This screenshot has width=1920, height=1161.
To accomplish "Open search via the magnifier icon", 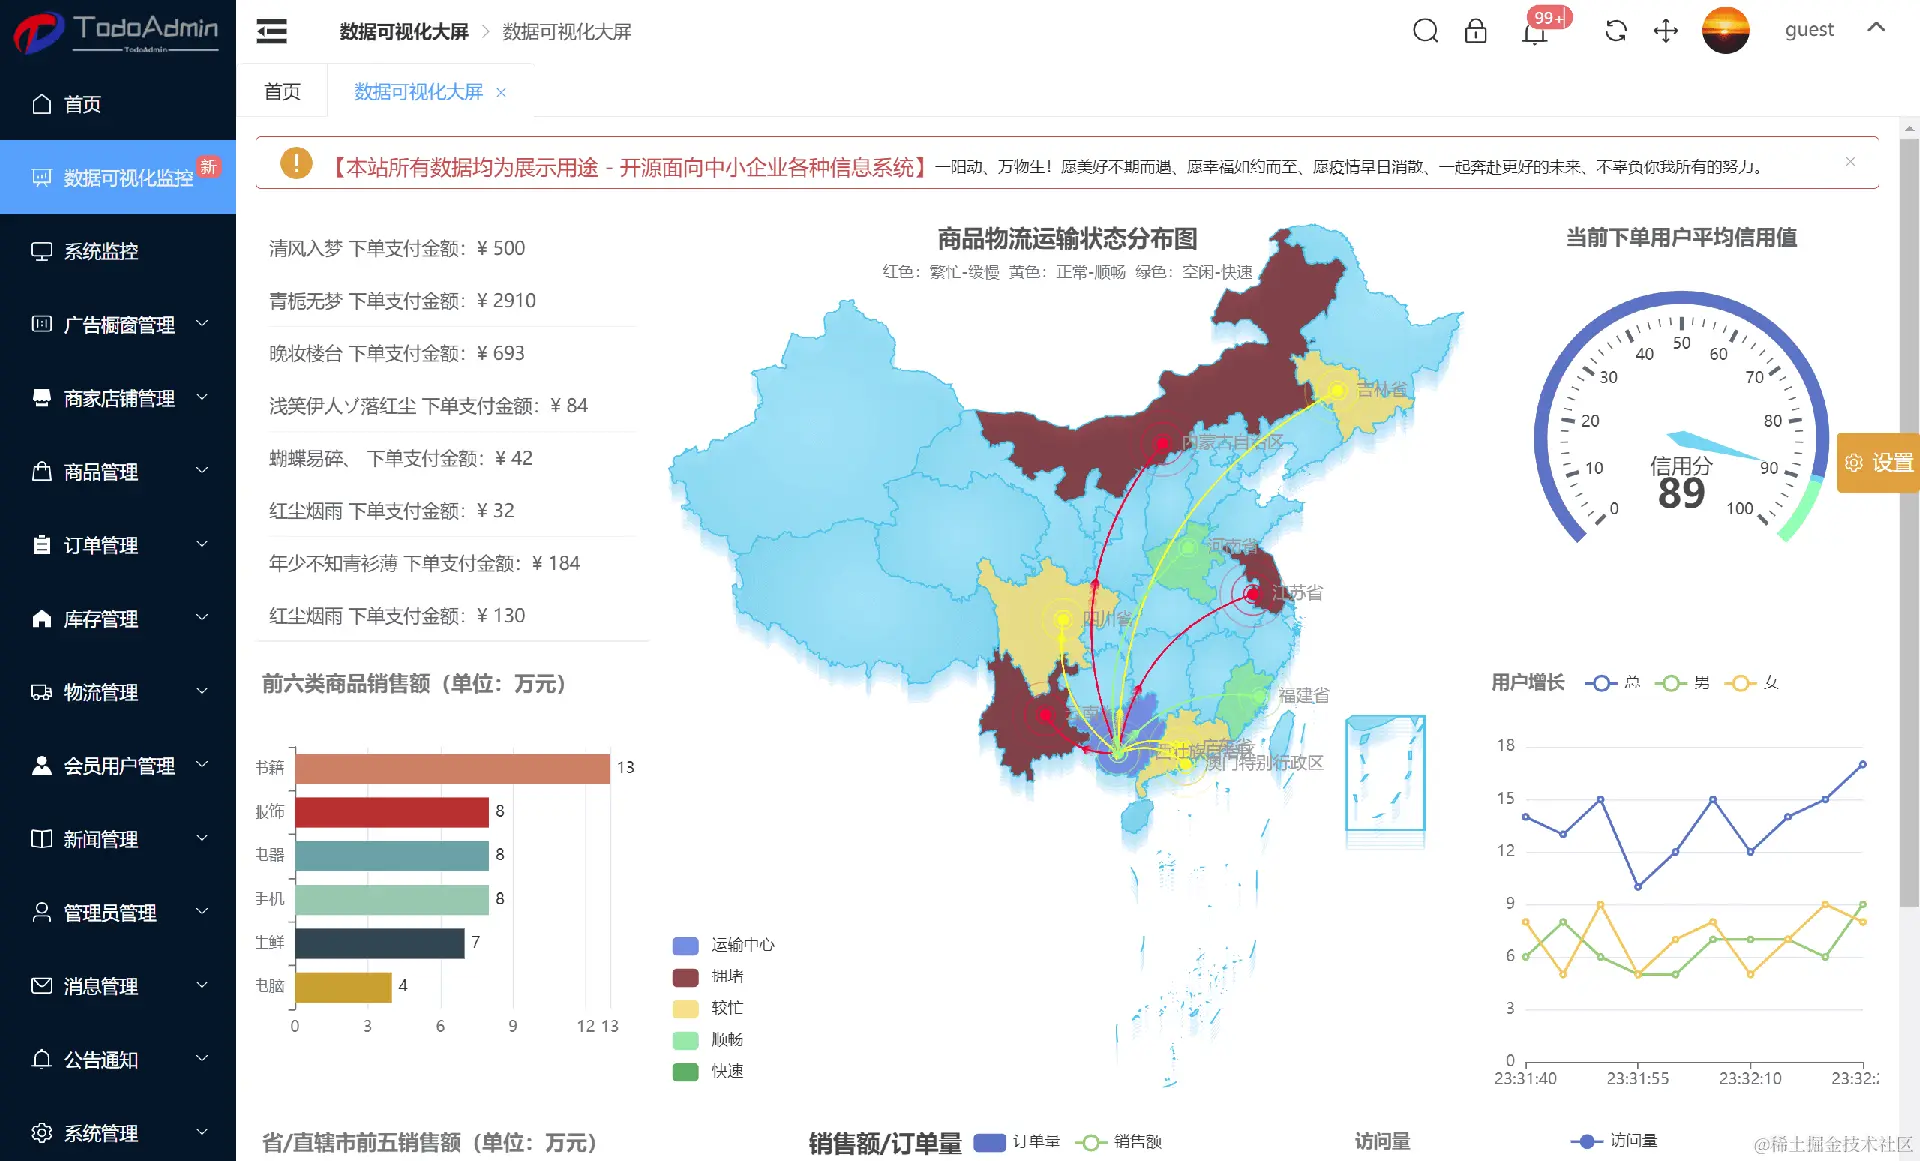I will [1425, 31].
